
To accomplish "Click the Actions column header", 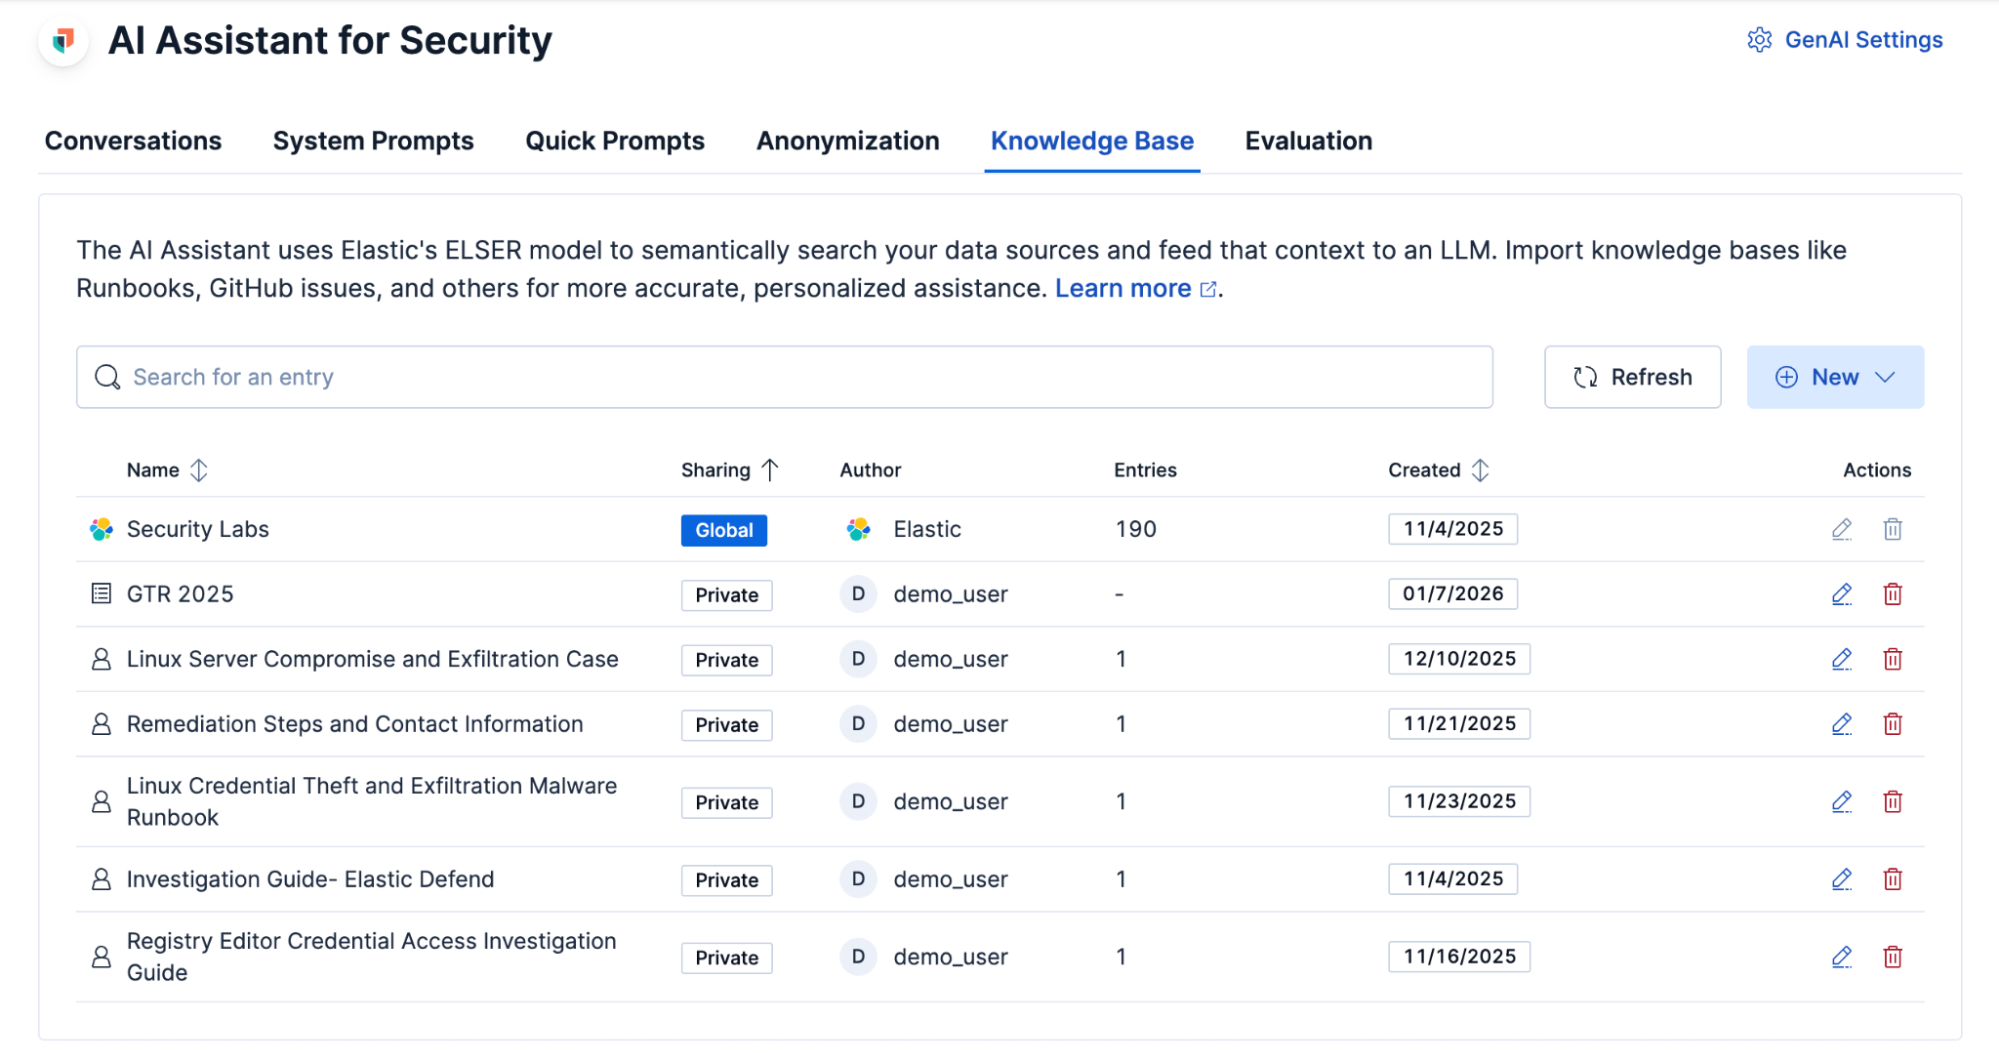I will click(1877, 470).
